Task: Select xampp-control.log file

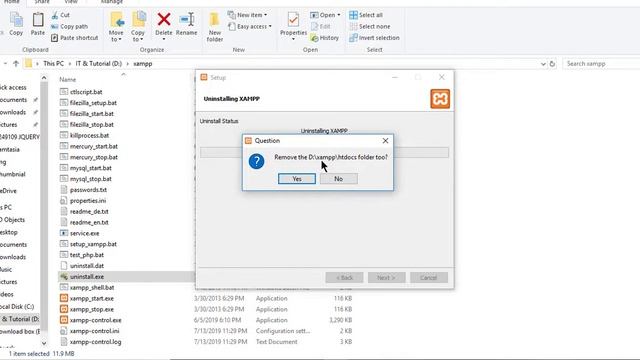Action: (x=95, y=342)
